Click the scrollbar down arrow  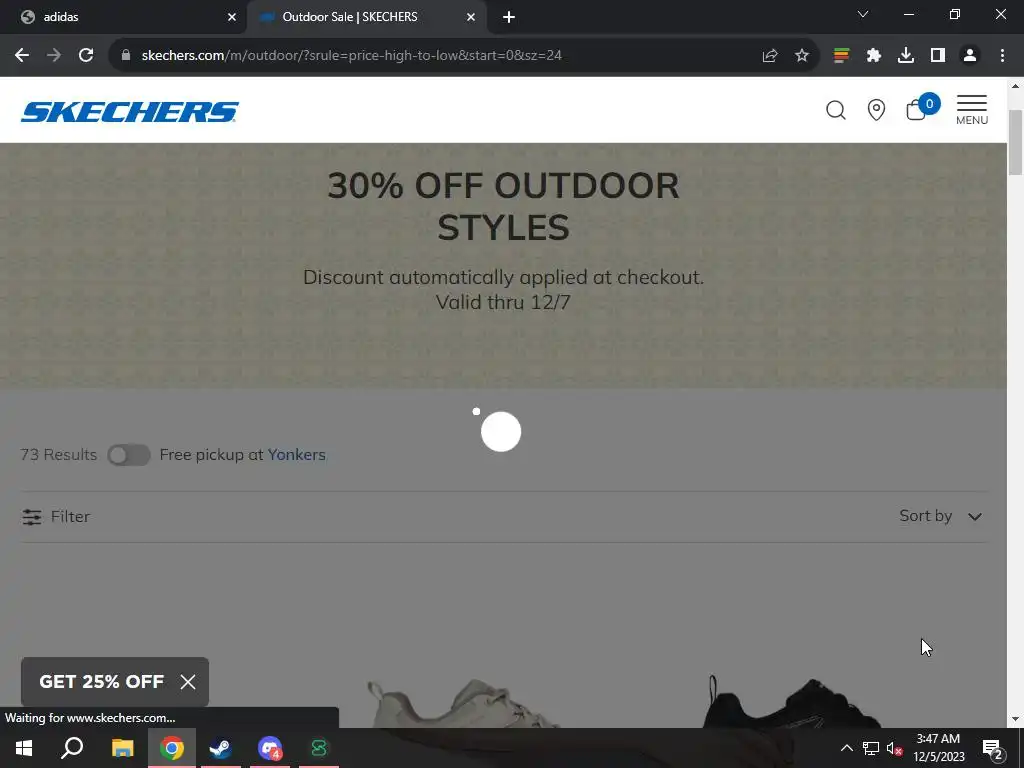(x=1015, y=720)
